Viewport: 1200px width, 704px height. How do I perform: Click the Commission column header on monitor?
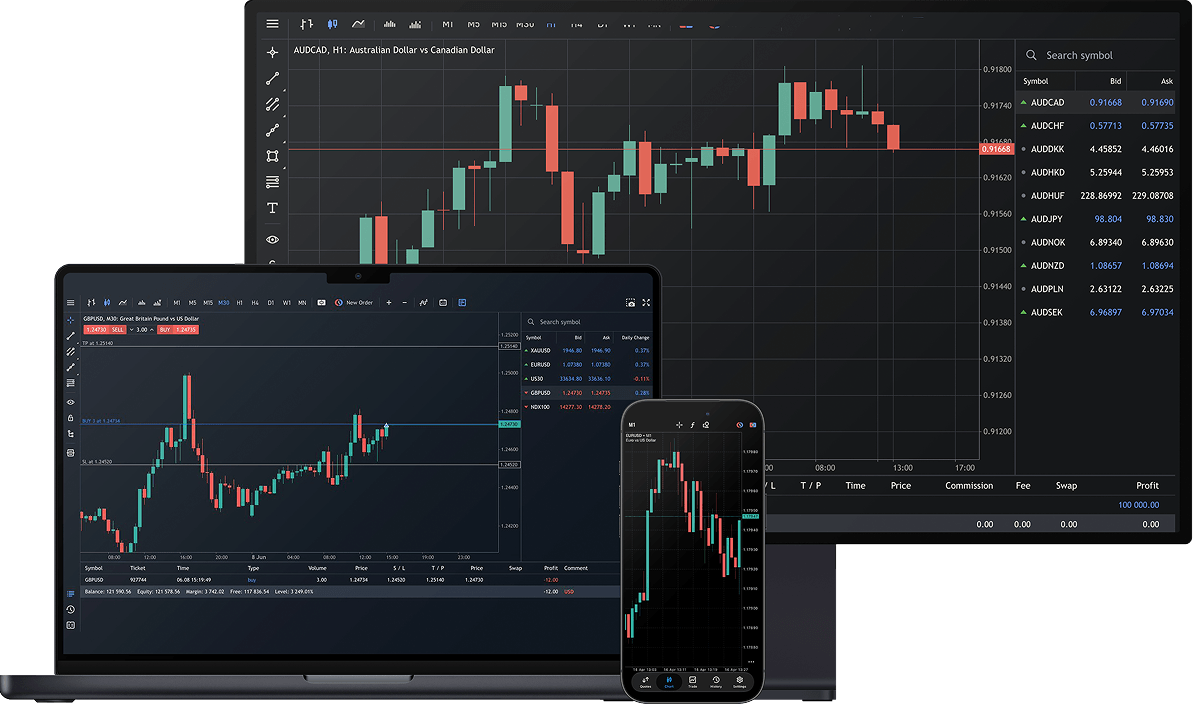[x=969, y=486]
